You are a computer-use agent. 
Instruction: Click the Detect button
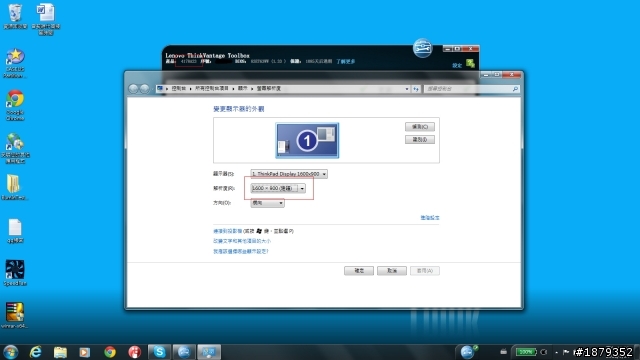coord(420,127)
